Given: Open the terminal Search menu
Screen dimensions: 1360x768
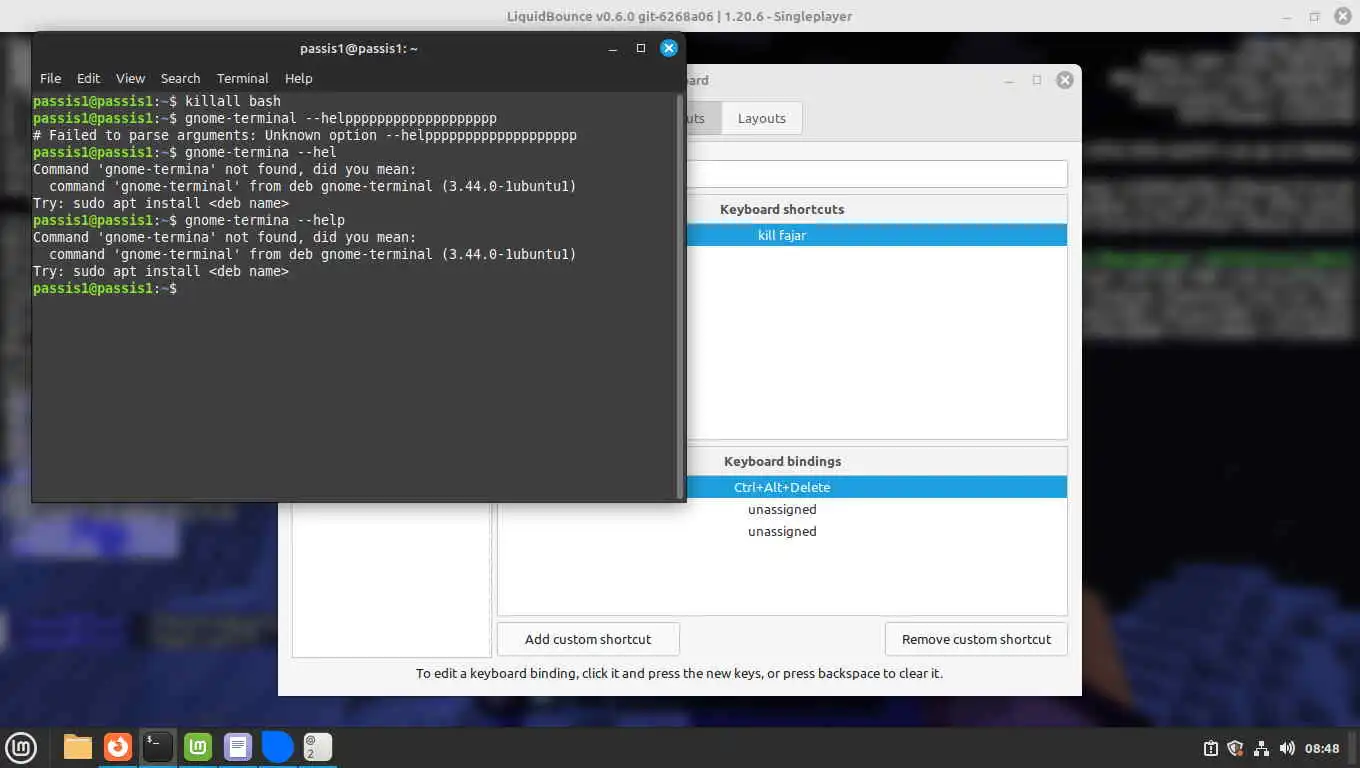Looking at the screenshot, I should 180,78.
